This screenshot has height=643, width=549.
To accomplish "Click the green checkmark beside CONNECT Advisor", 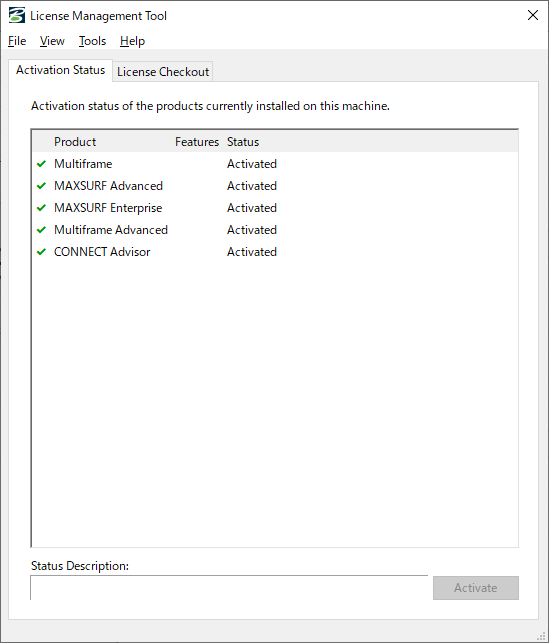I will tap(41, 252).
